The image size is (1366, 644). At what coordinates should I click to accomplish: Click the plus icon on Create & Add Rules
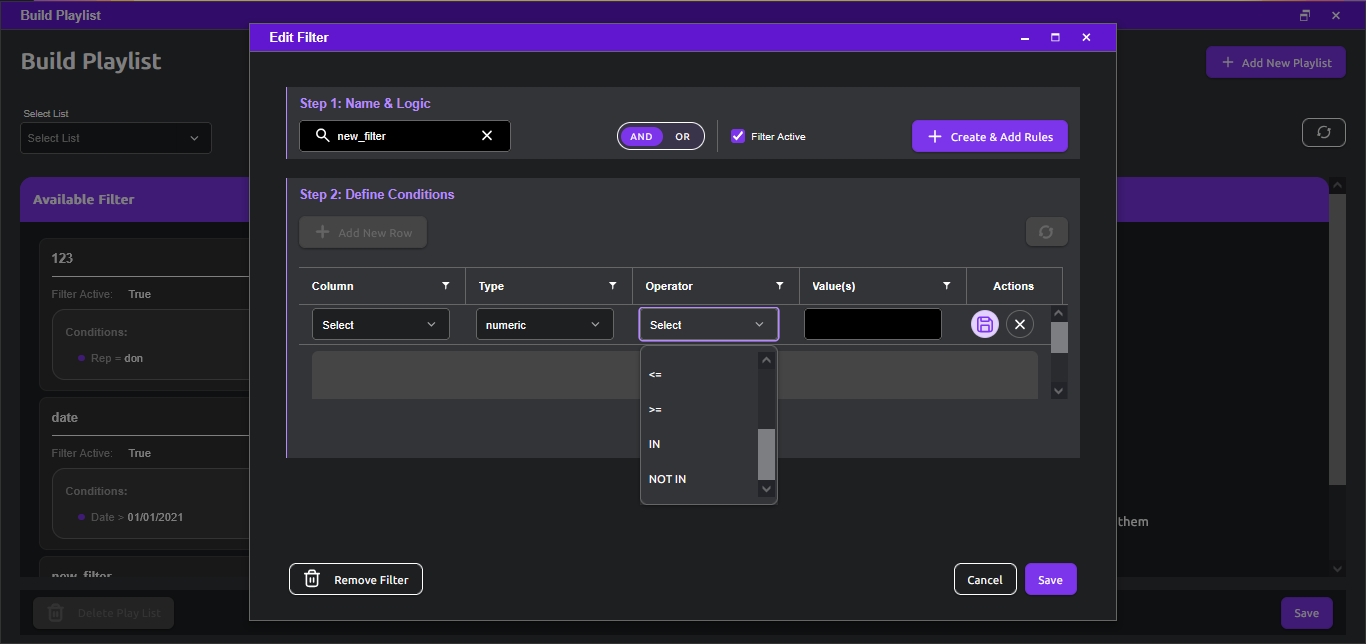click(x=935, y=137)
